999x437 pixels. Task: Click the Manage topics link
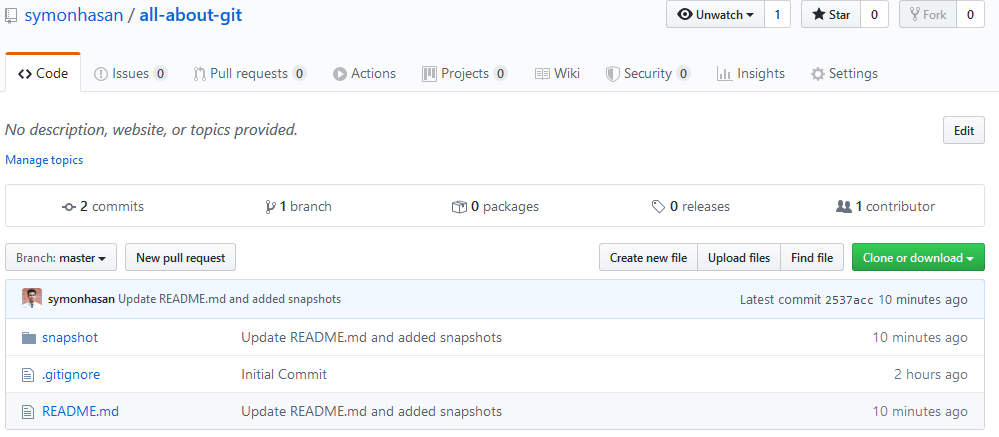pyautogui.click(x=44, y=160)
